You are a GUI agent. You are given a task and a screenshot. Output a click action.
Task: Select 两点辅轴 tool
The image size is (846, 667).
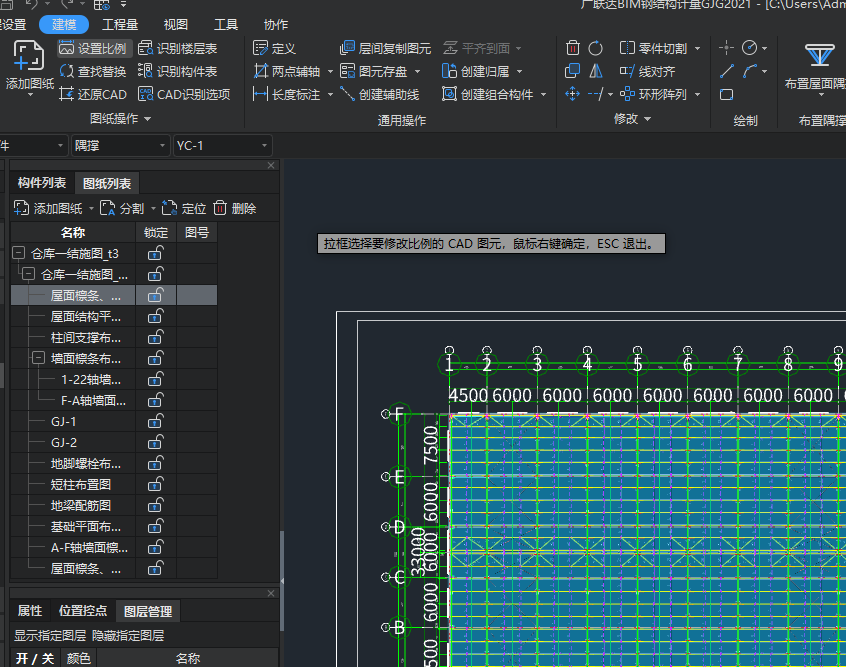287,71
